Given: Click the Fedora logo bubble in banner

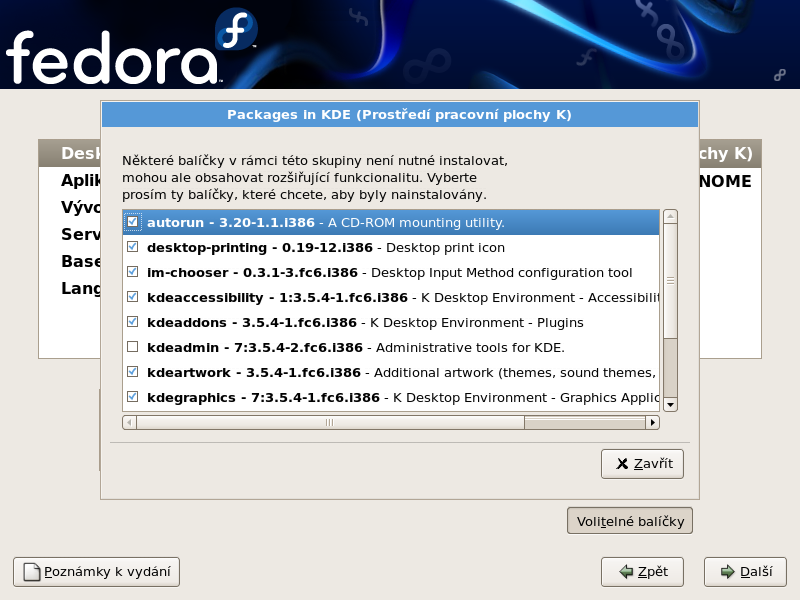Looking at the screenshot, I should 236,29.
